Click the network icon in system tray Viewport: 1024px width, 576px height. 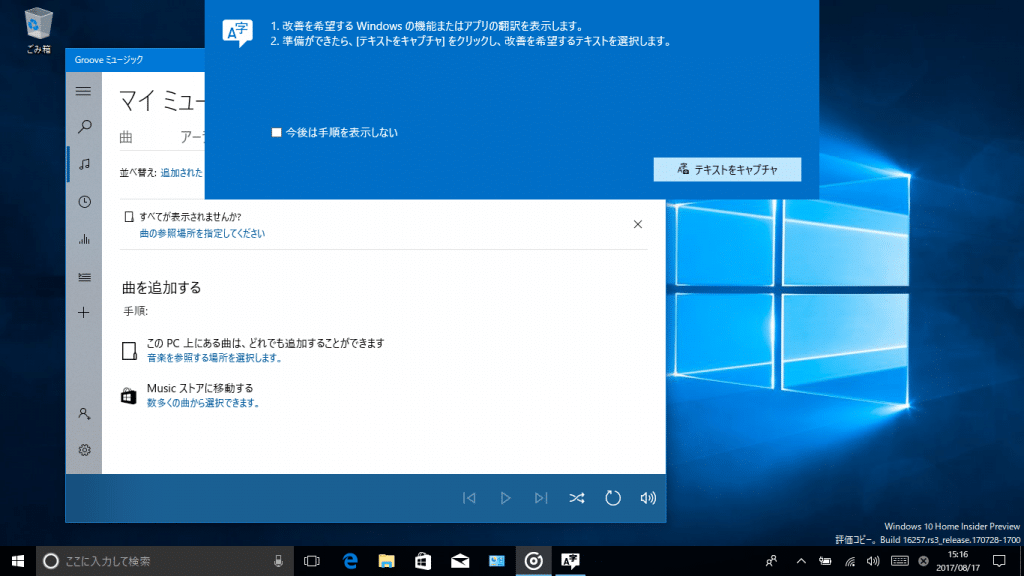tap(850, 561)
